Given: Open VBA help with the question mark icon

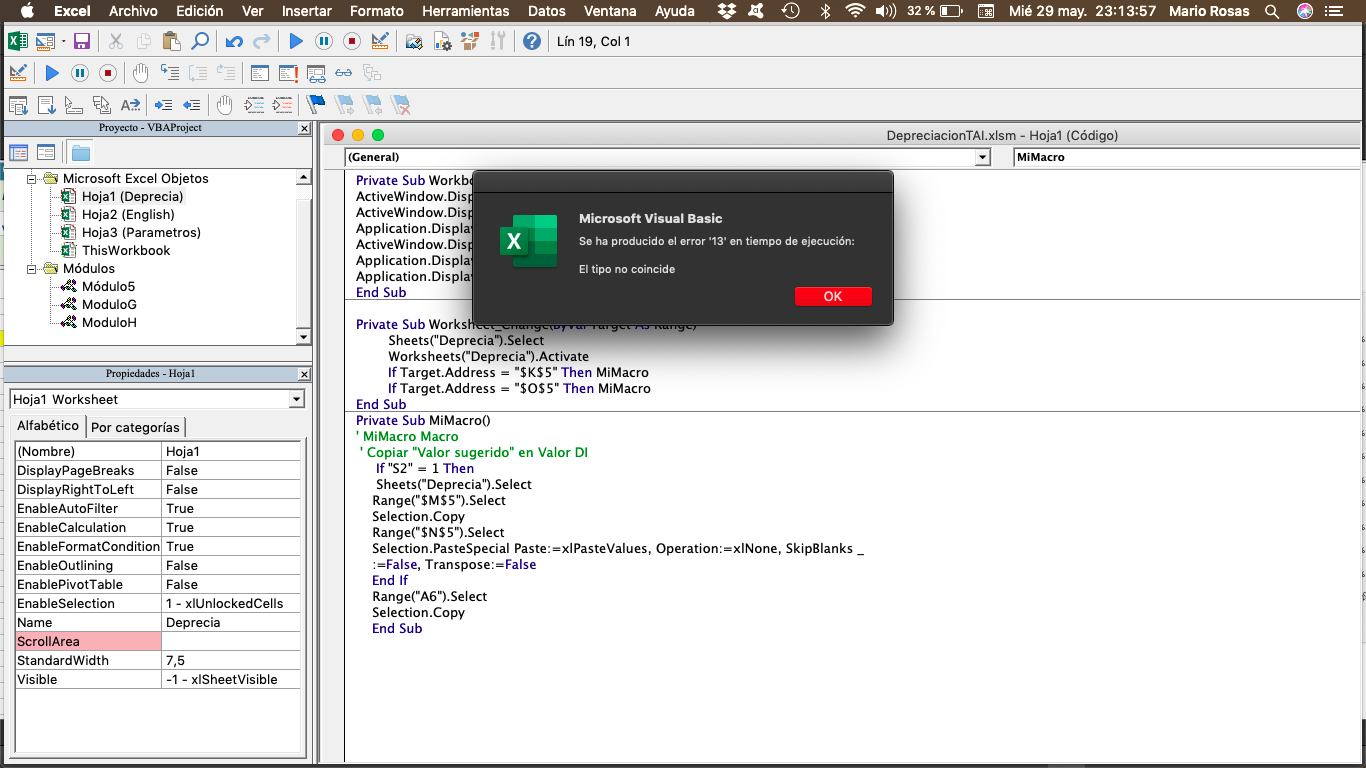Looking at the screenshot, I should [532, 41].
